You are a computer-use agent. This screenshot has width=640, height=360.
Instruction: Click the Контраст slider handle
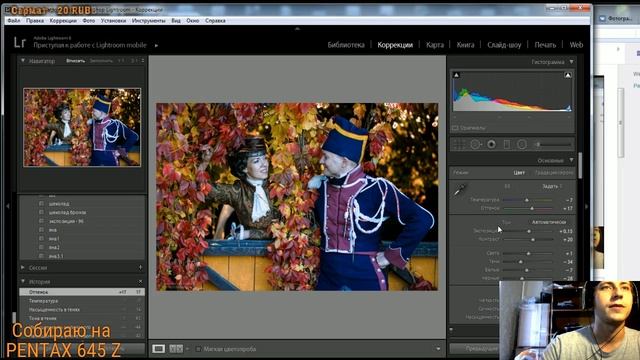(x=533, y=240)
